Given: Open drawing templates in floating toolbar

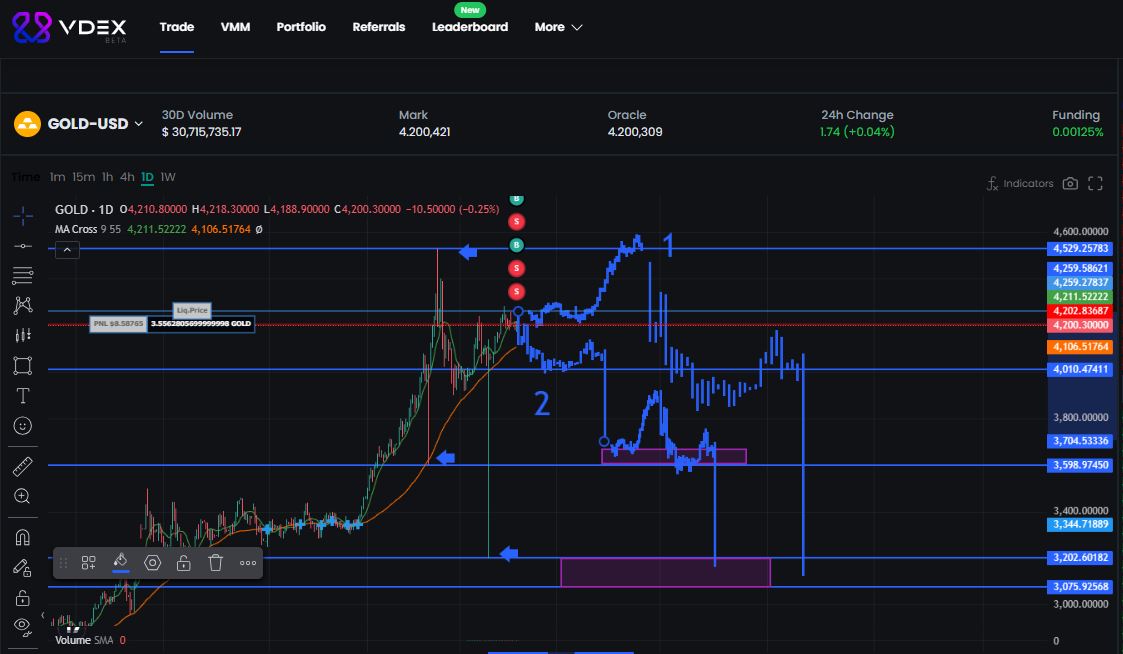Looking at the screenshot, I should [89, 563].
